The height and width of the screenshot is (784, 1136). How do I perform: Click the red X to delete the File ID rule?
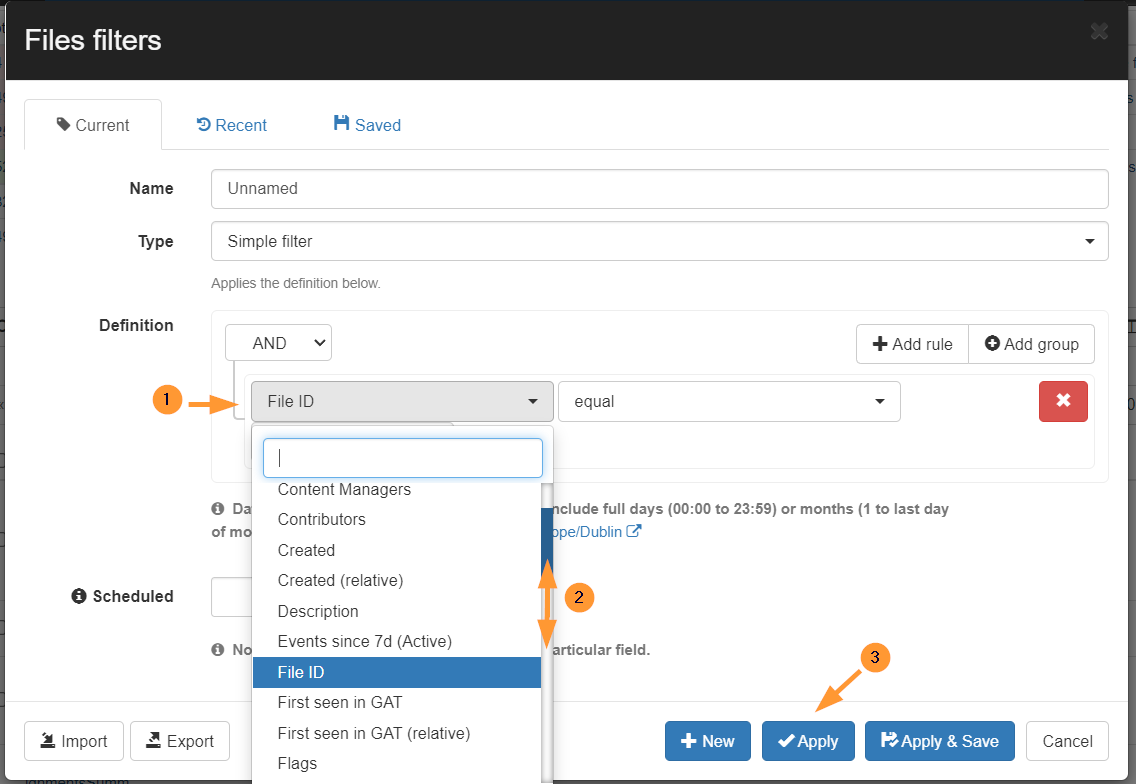[1063, 401]
